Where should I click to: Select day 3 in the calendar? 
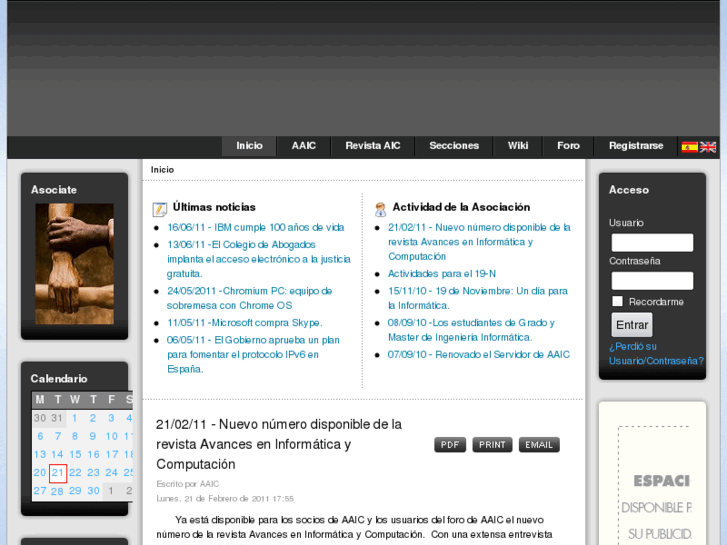click(x=111, y=418)
